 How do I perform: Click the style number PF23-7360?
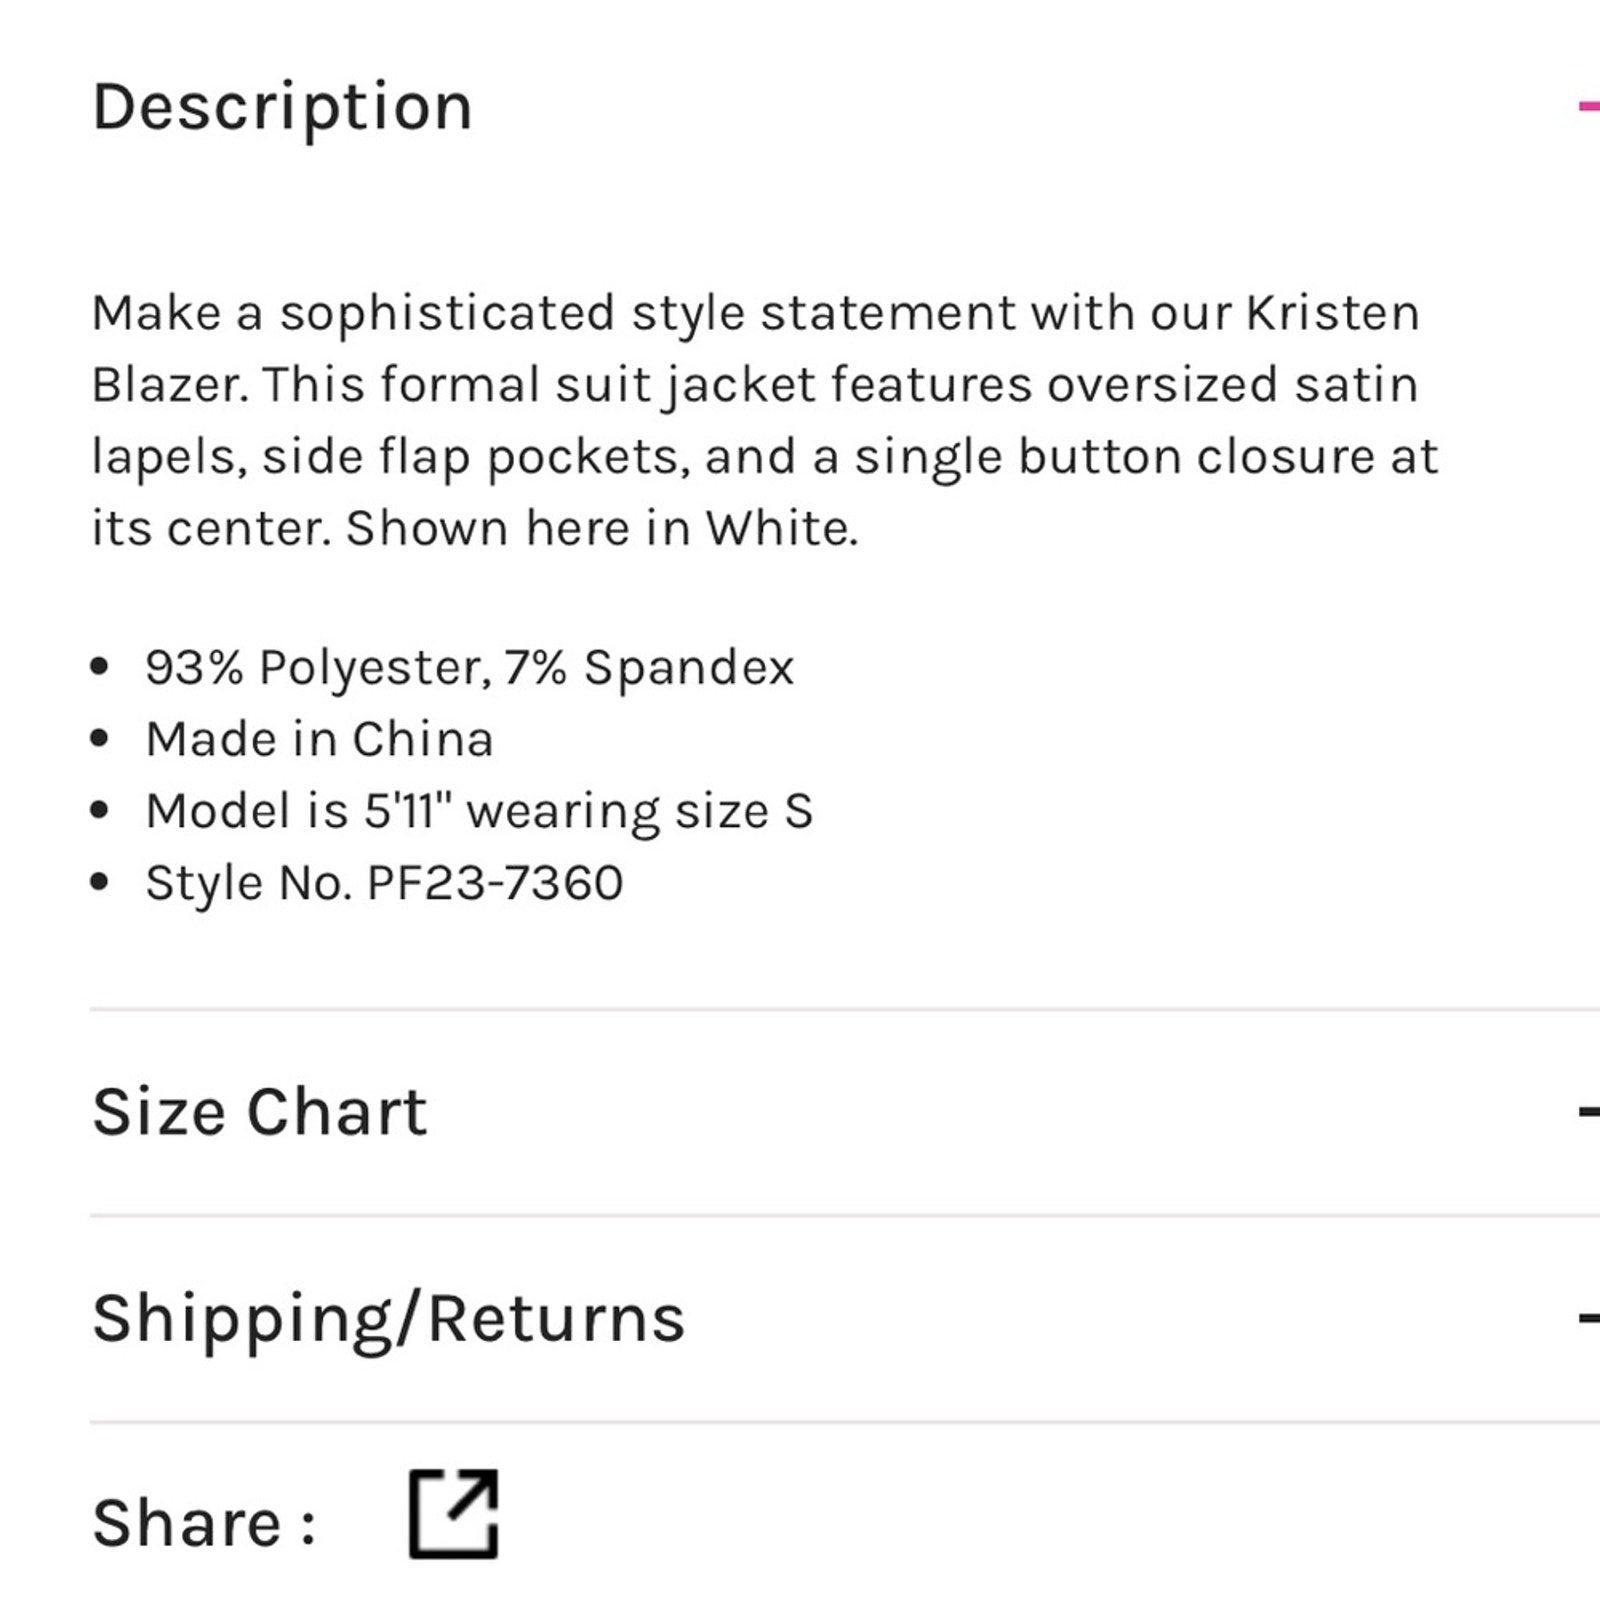[x=495, y=883]
